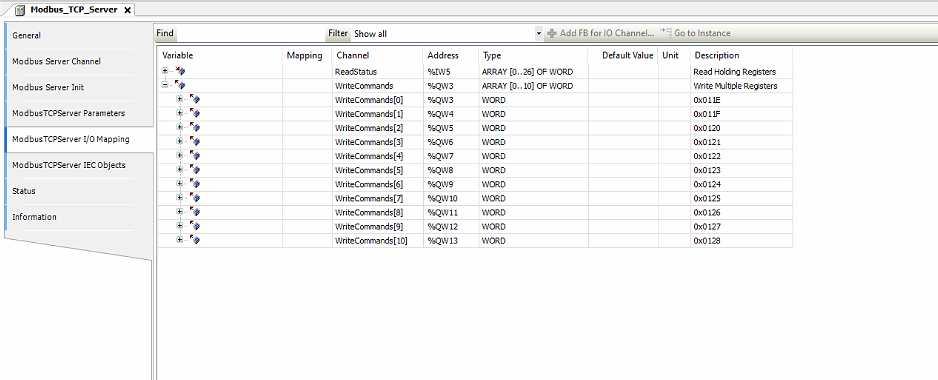This screenshot has width=938, height=380.
Task: Select the %QW4 address cell
Action: click(x=451, y=114)
